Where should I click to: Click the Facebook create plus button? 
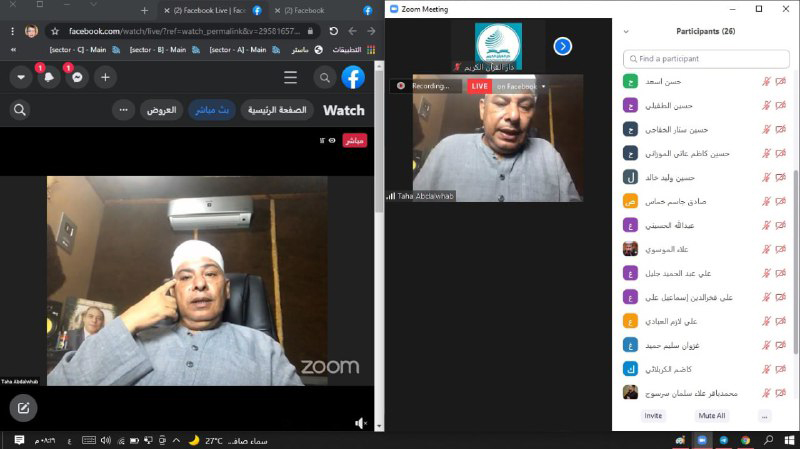coord(105,78)
